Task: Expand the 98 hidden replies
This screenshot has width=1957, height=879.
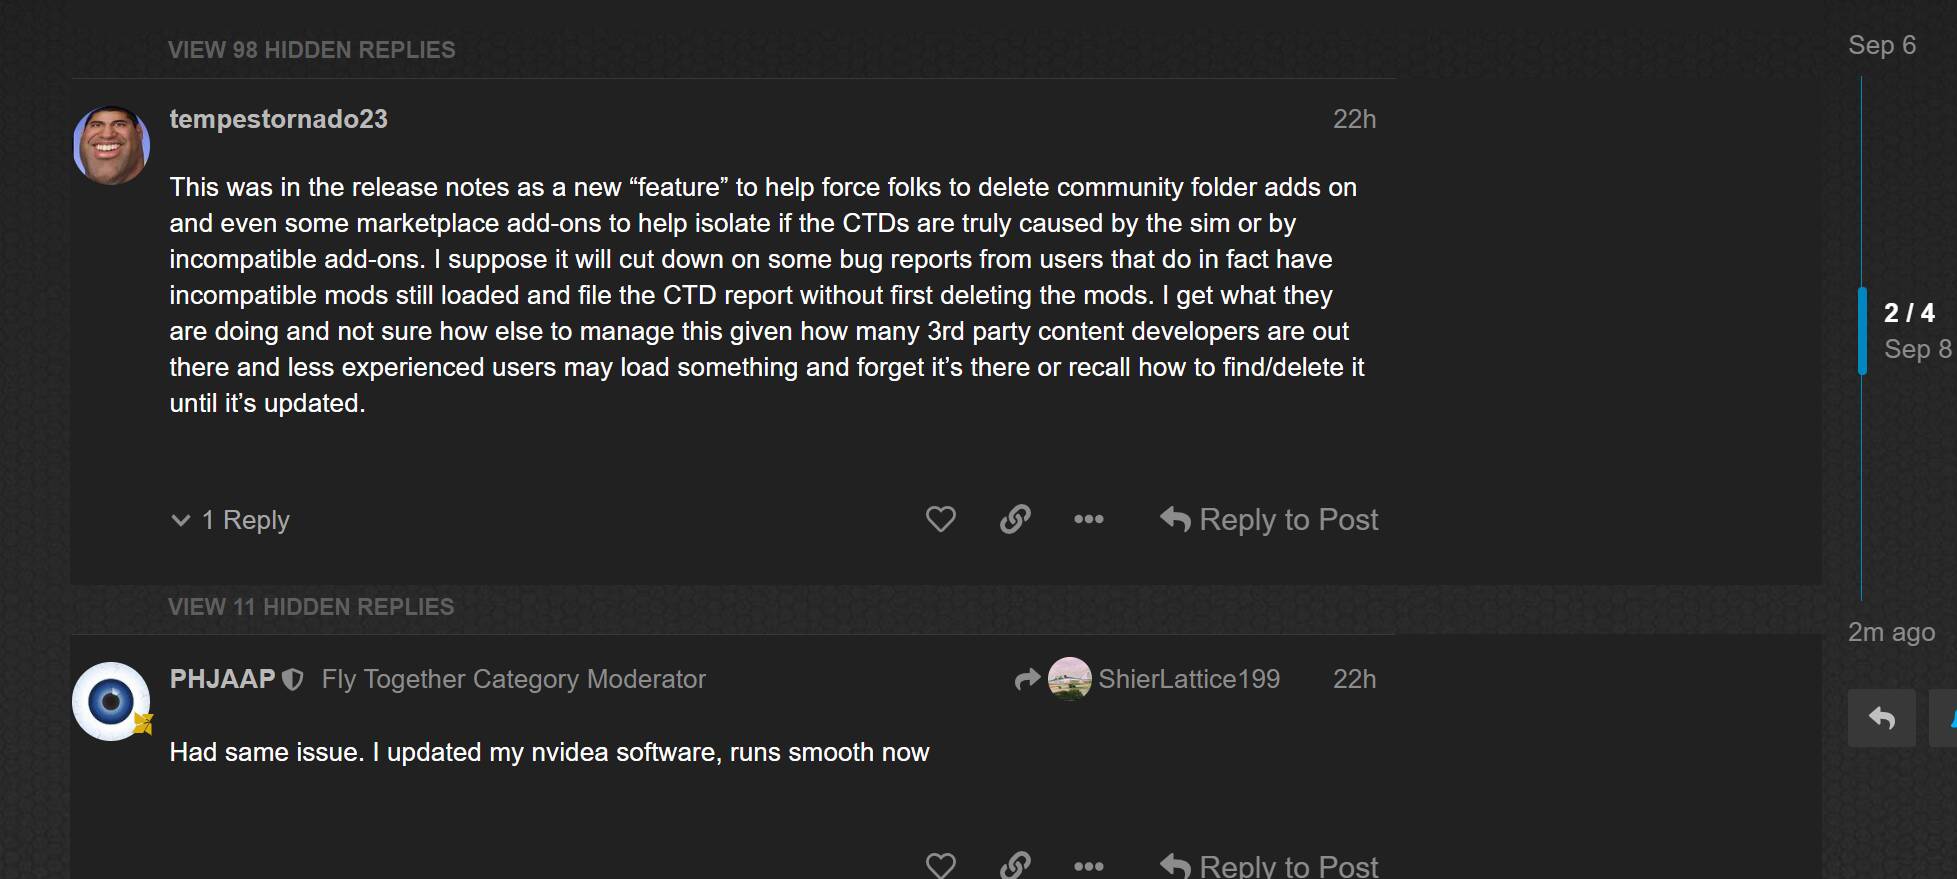Action: [311, 50]
